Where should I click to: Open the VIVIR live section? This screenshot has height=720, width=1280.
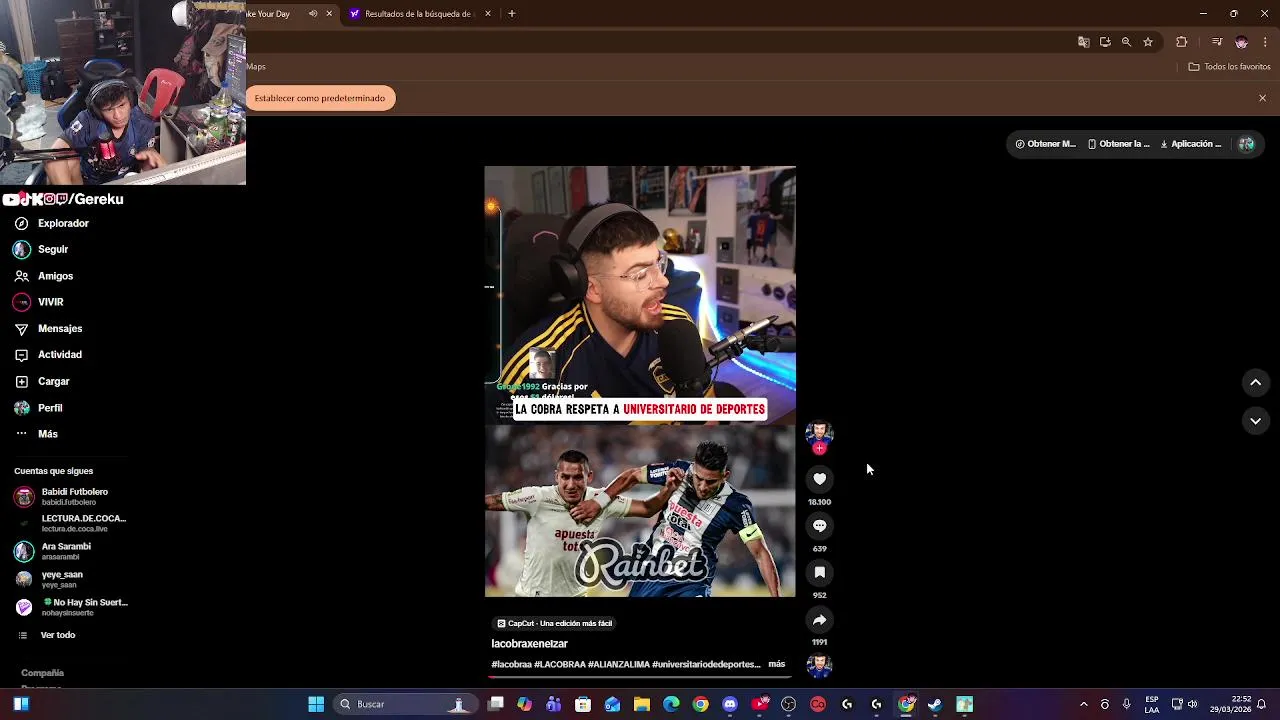coord(39,302)
